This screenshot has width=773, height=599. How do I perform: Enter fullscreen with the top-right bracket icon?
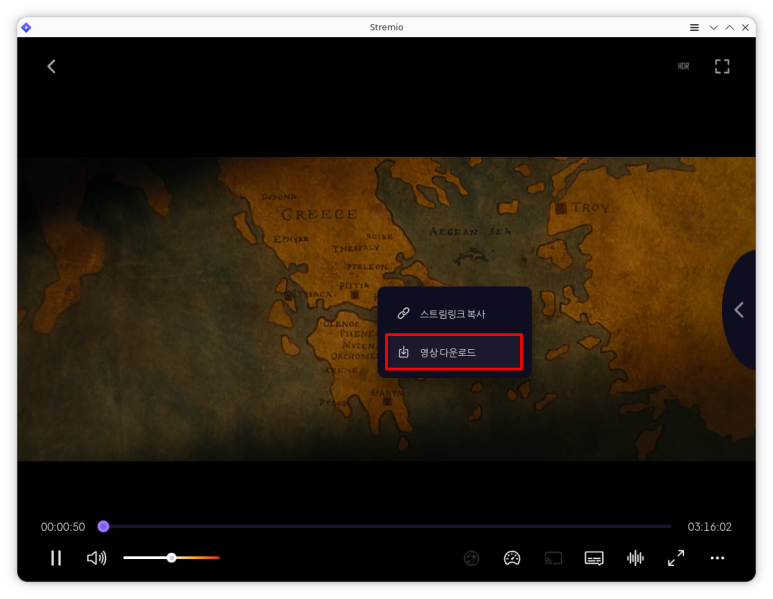point(722,67)
